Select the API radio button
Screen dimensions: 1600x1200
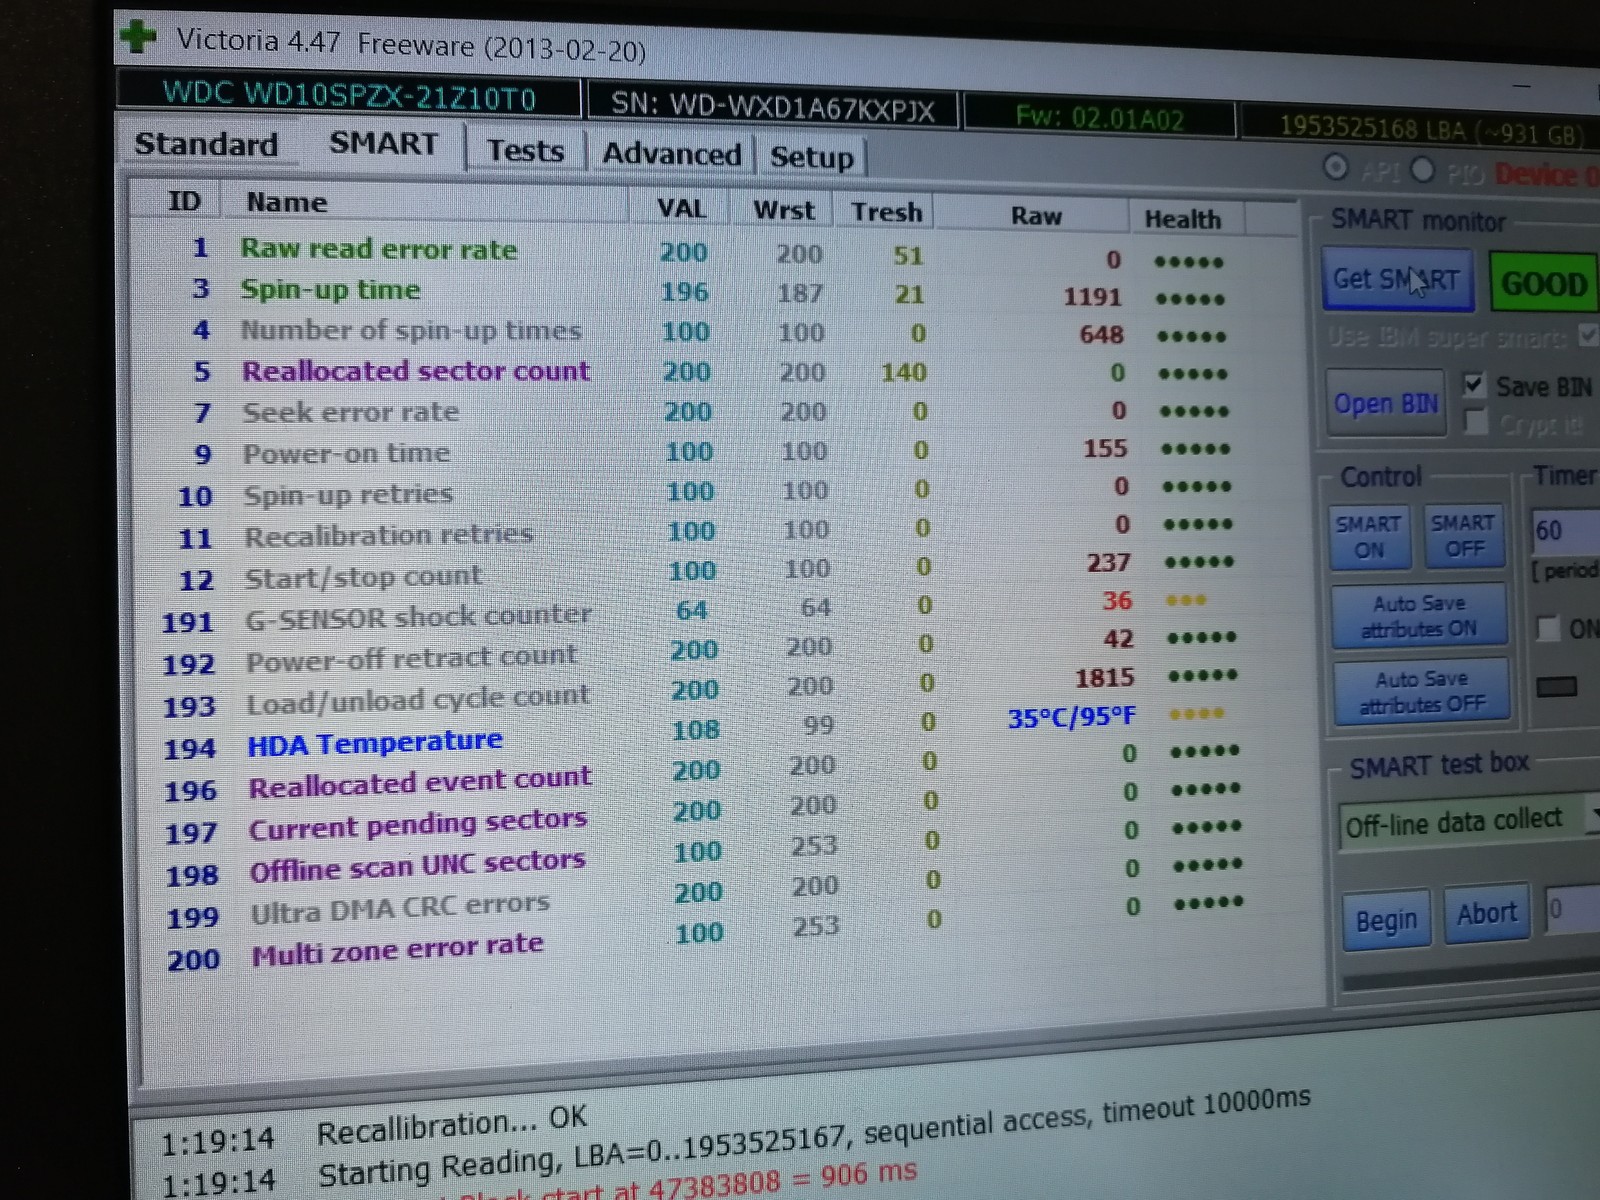[1335, 167]
